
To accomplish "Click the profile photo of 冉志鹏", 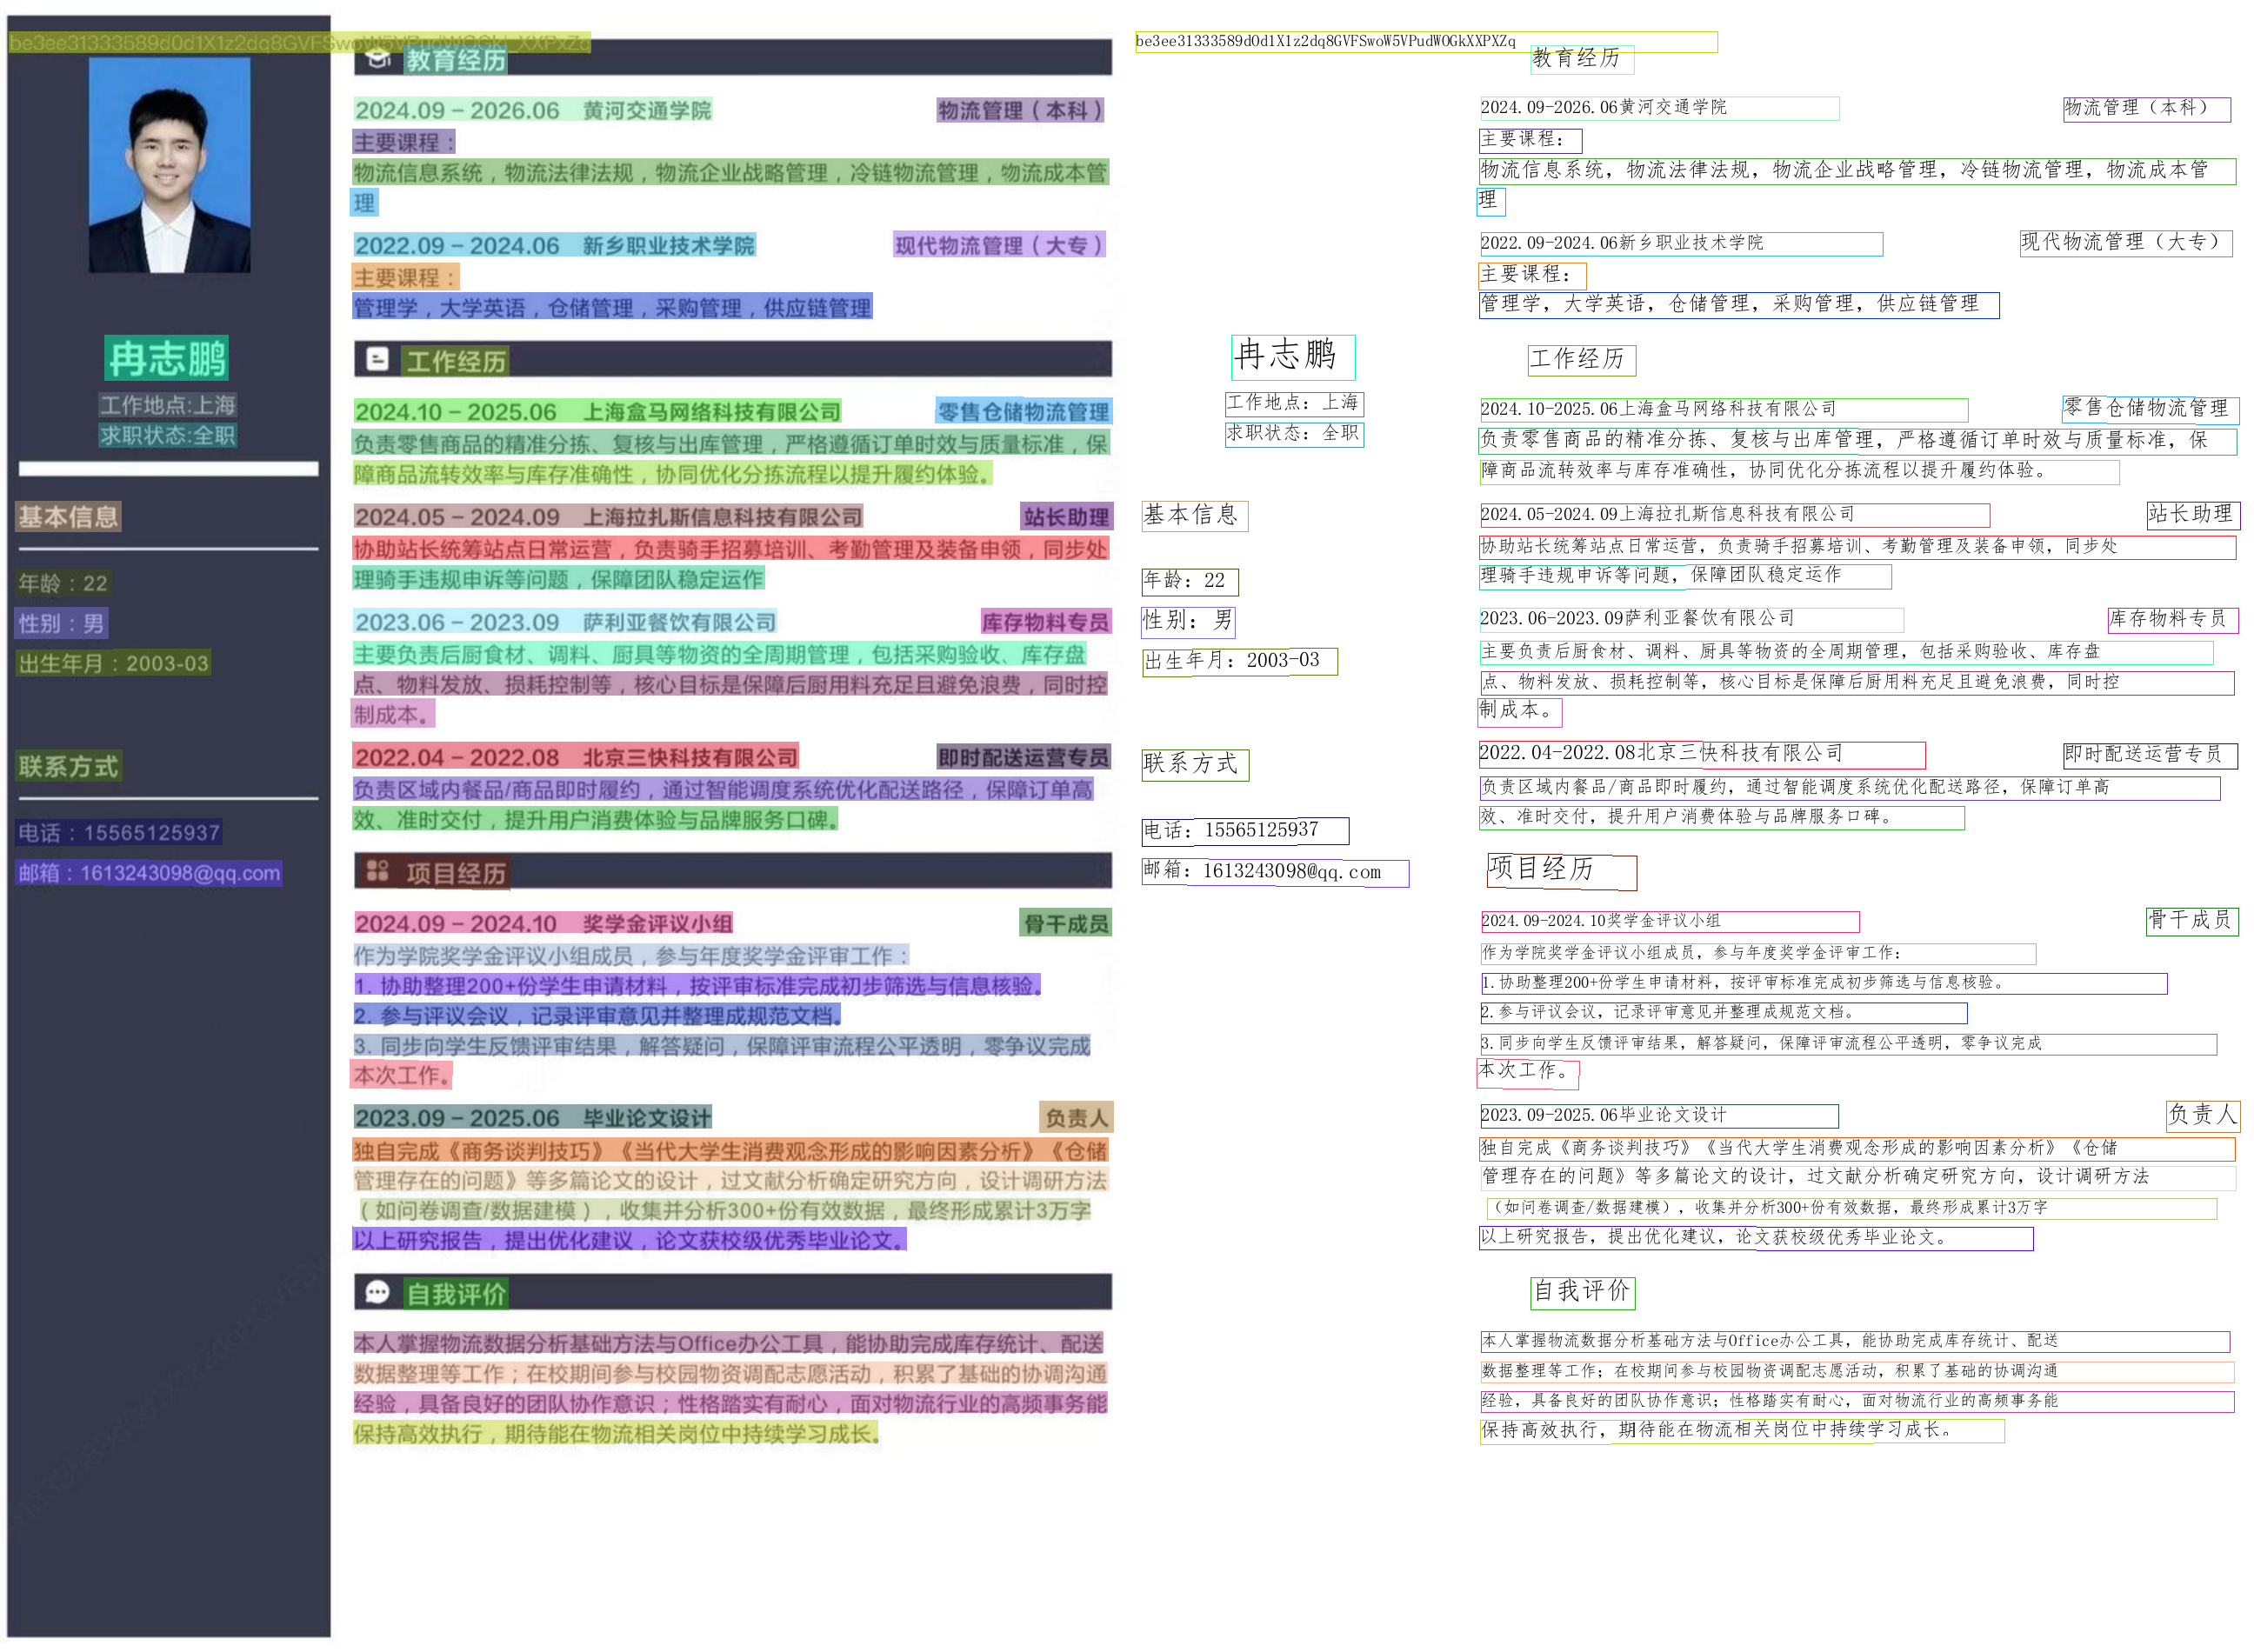I will pyautogui.click(x=169, y=165).
